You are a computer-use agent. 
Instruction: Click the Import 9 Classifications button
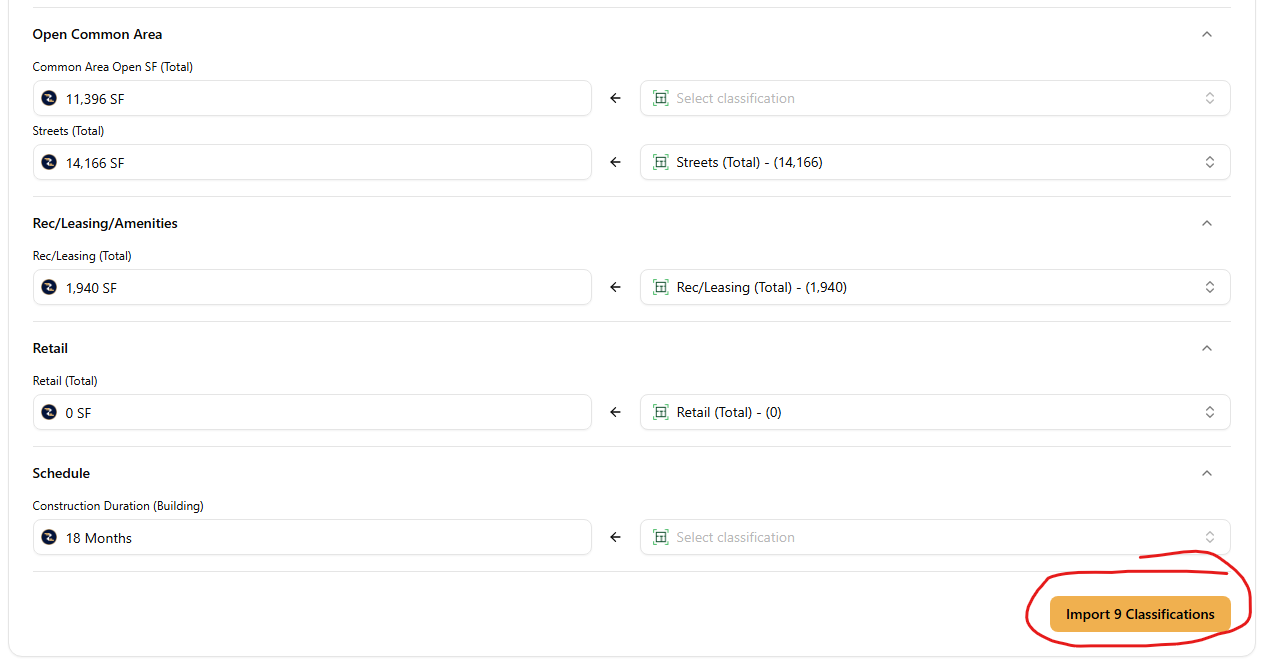tap(1139, 614)
